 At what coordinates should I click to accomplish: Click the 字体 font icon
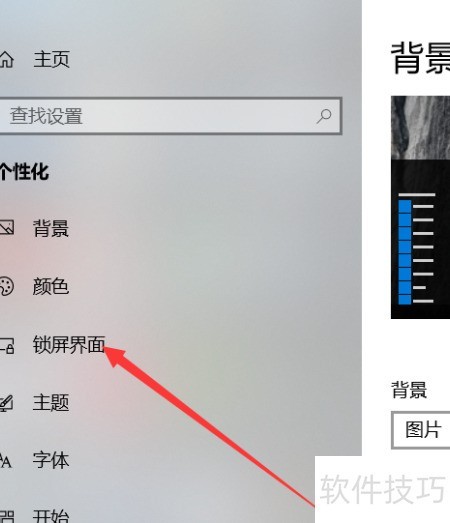coord(6,461)
